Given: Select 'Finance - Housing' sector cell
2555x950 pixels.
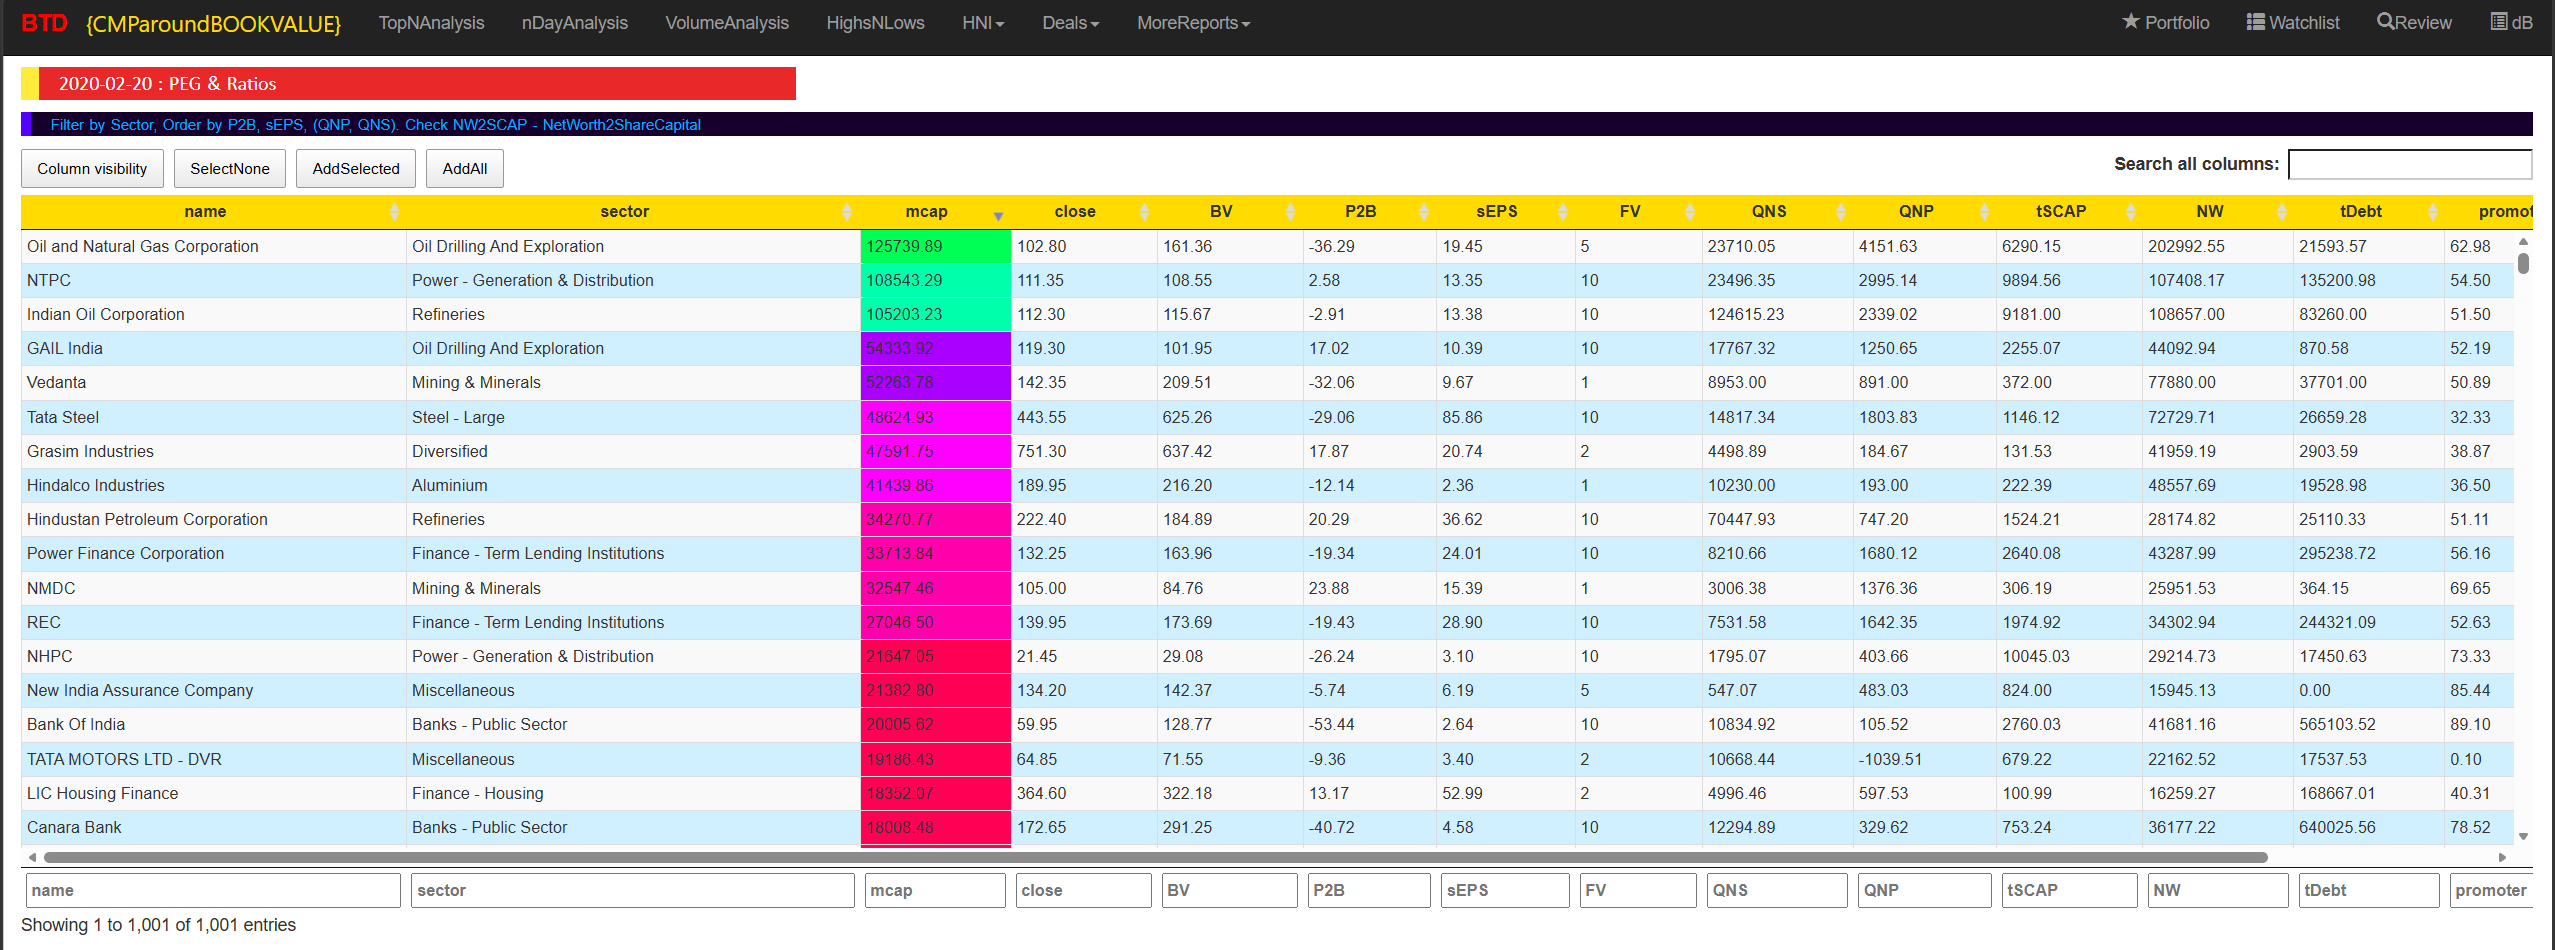Looking at the screenshot, I should [x=633, y=793].
